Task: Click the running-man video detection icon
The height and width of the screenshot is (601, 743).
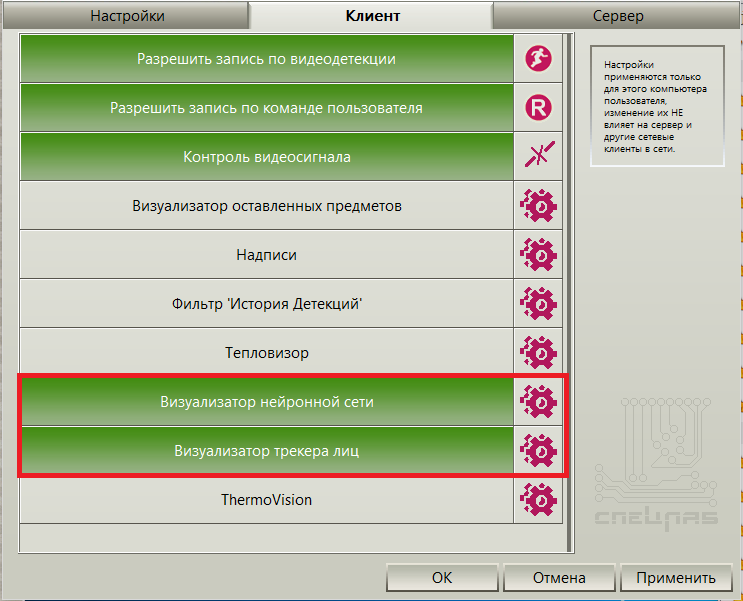Action: [x=538, y=59]
